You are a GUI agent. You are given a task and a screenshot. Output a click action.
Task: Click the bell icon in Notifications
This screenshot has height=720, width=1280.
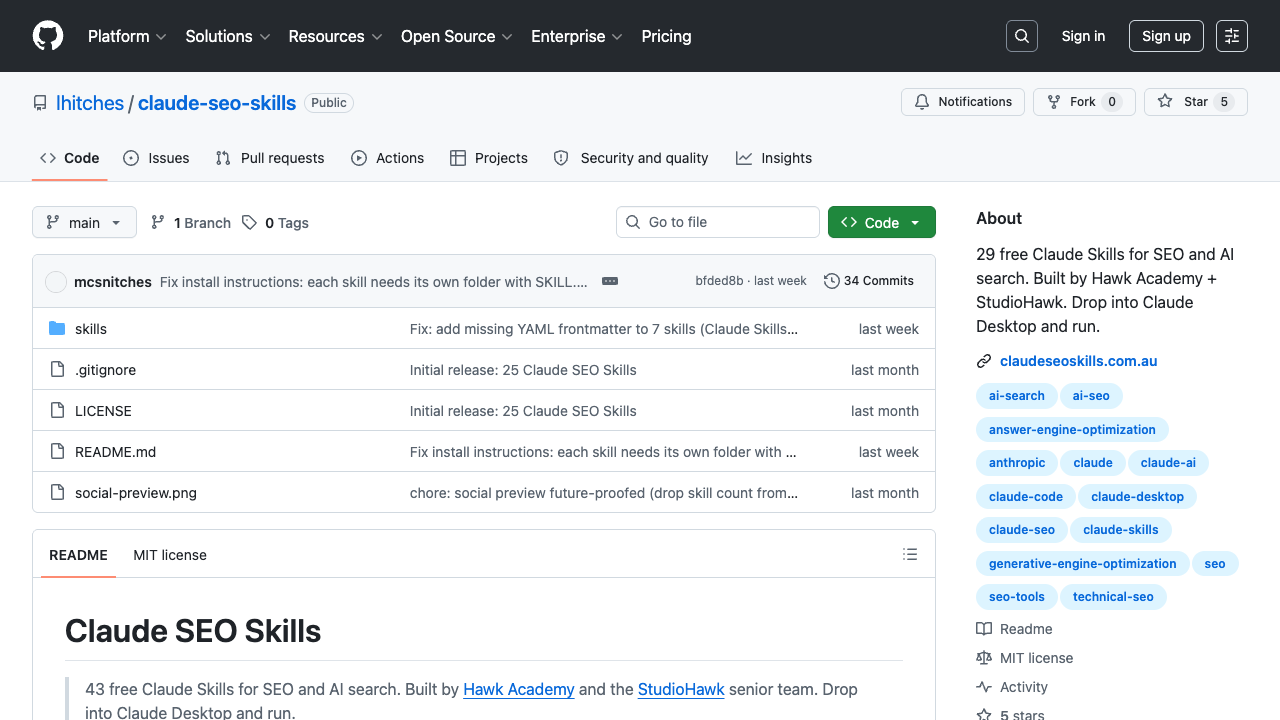click(922, 102)
